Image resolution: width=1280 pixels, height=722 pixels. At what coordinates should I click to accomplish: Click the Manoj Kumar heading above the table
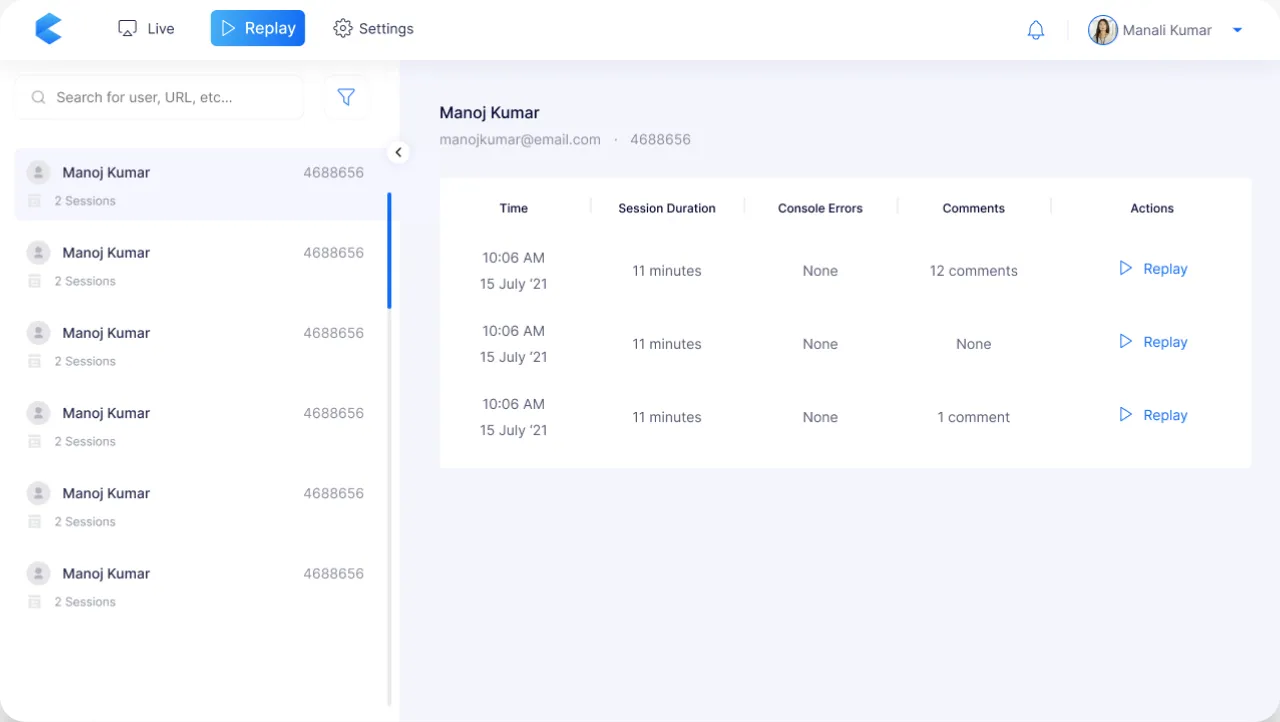click(x=490, y=113)
